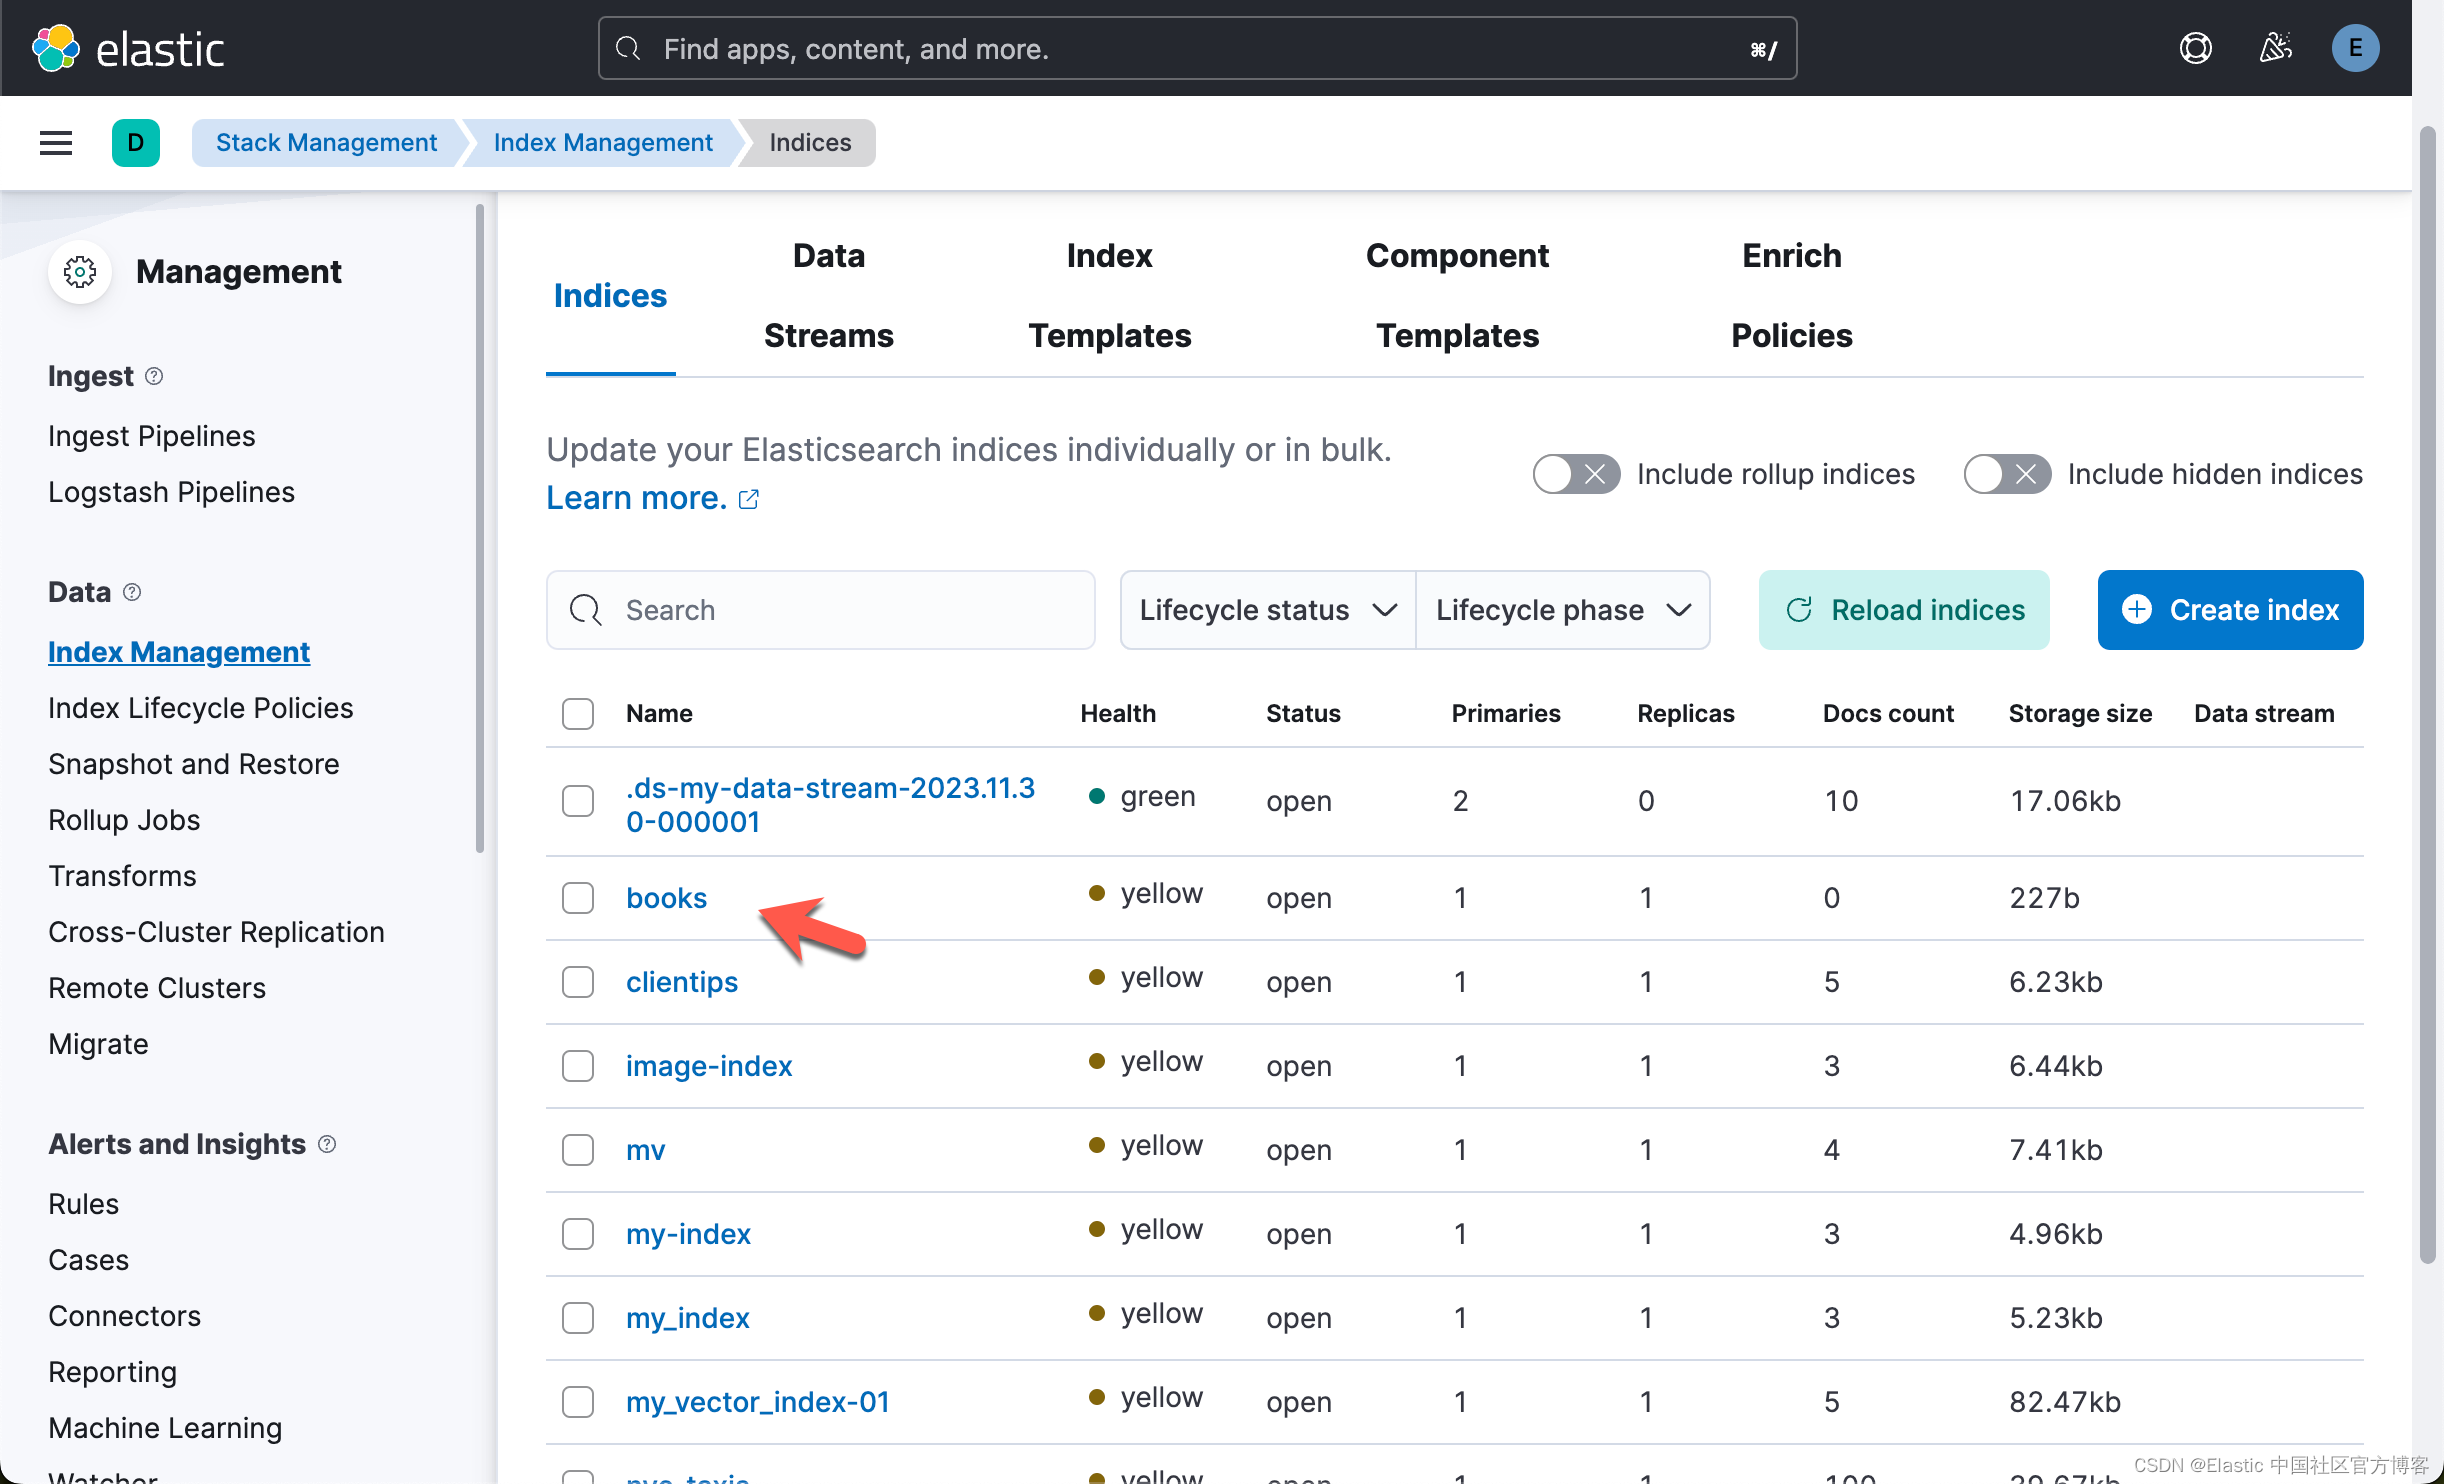Open the hamburger navigation menu
2444x1484 pixels.
[x=56, y=143]
